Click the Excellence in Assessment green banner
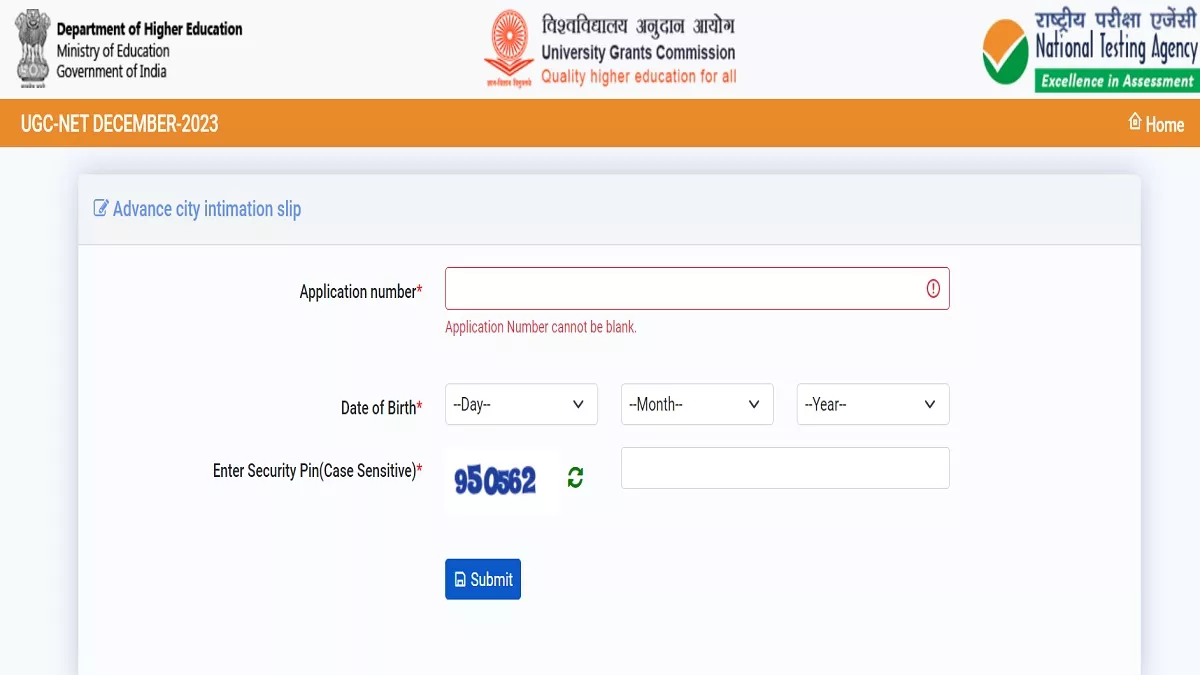The height and width of the screenshot is (675, 1200). (1116, 81)
